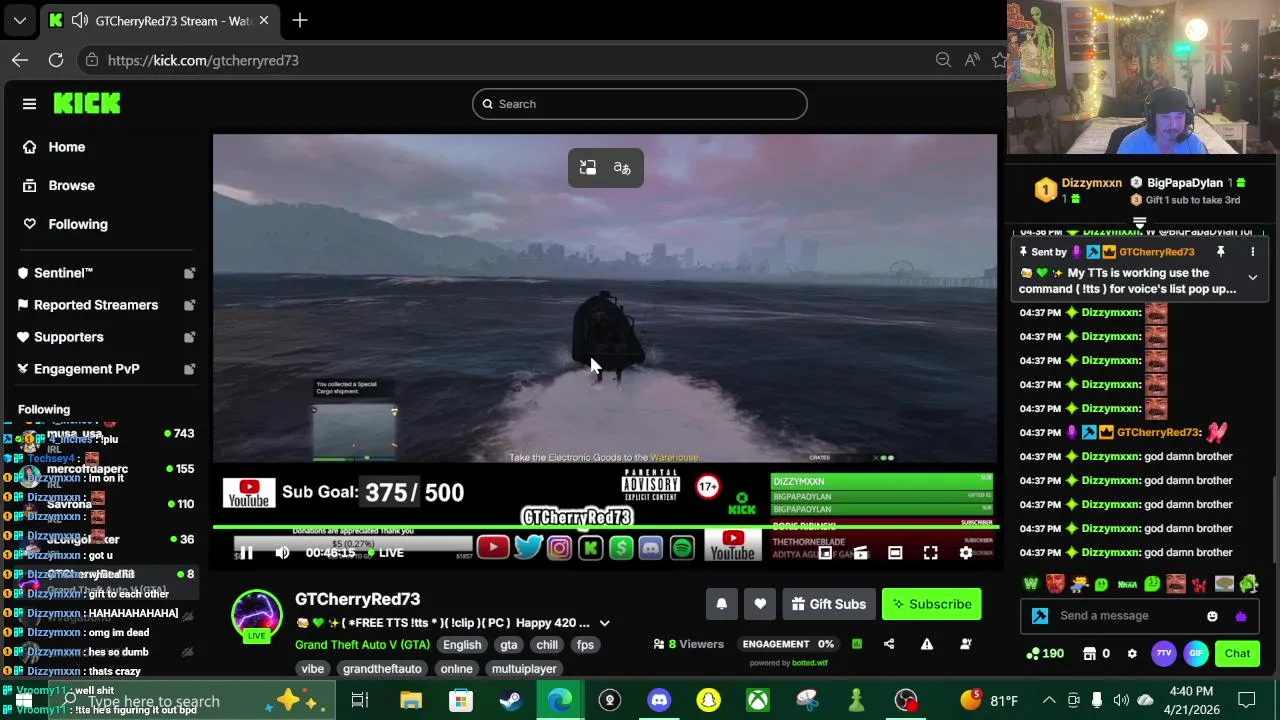Screen dimensions: 1280x720
Task: Send message with Chat button
Action: pos(1237,654)
